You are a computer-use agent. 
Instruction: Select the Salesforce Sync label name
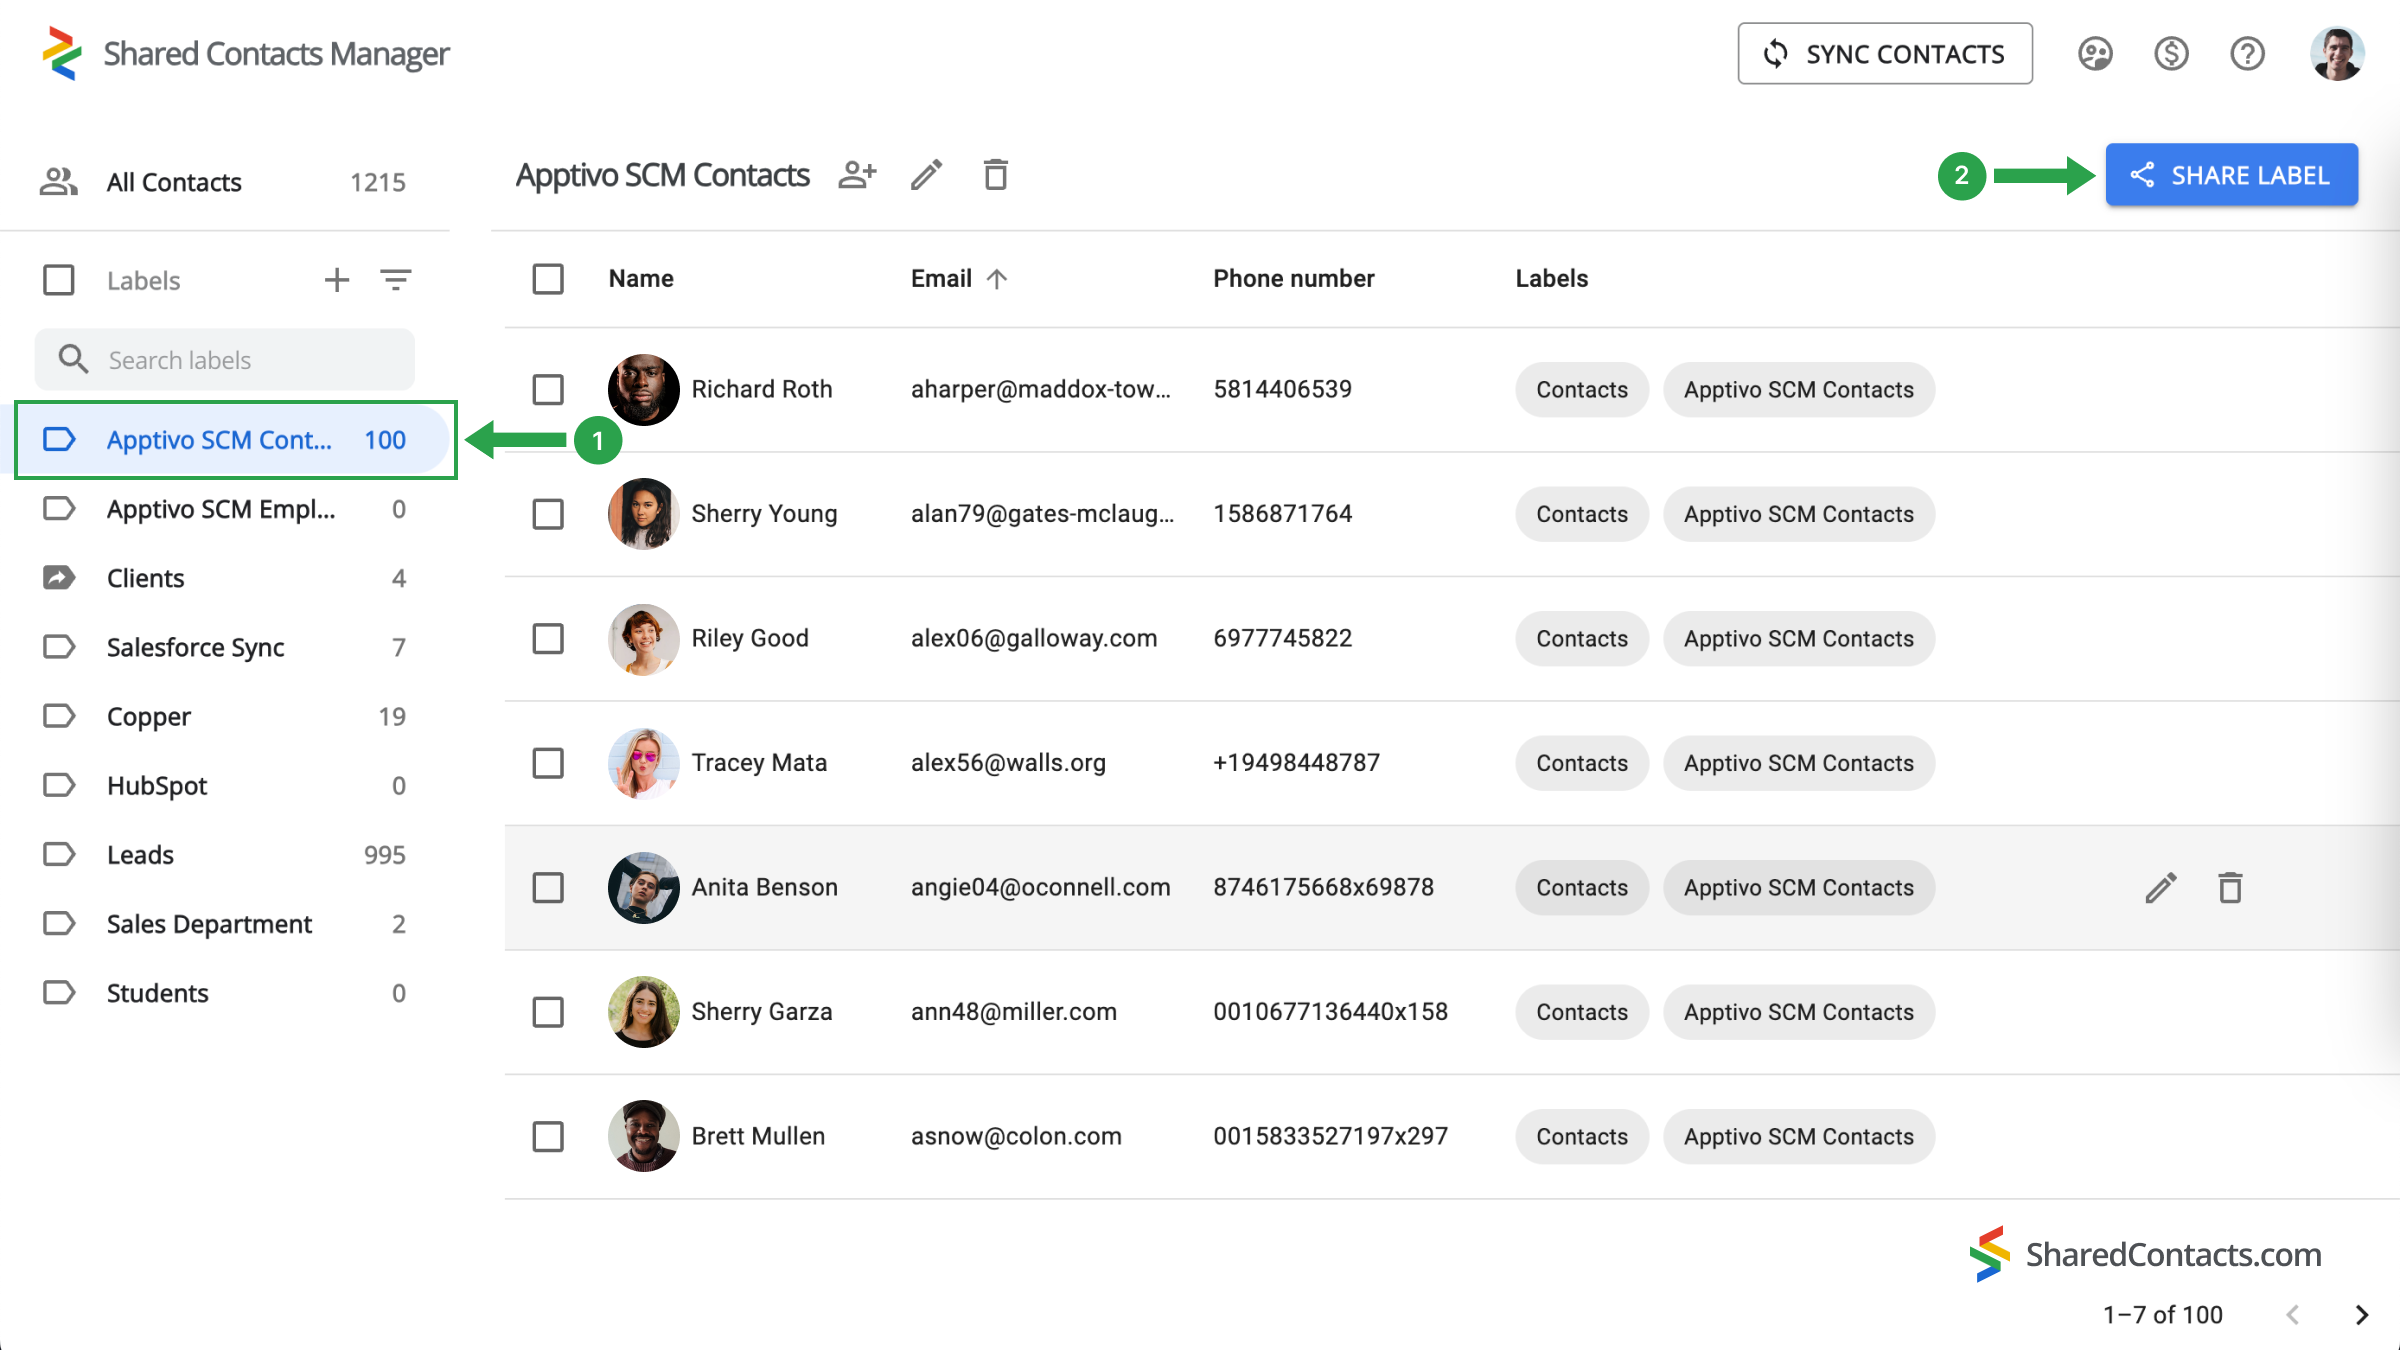(196, 647)
